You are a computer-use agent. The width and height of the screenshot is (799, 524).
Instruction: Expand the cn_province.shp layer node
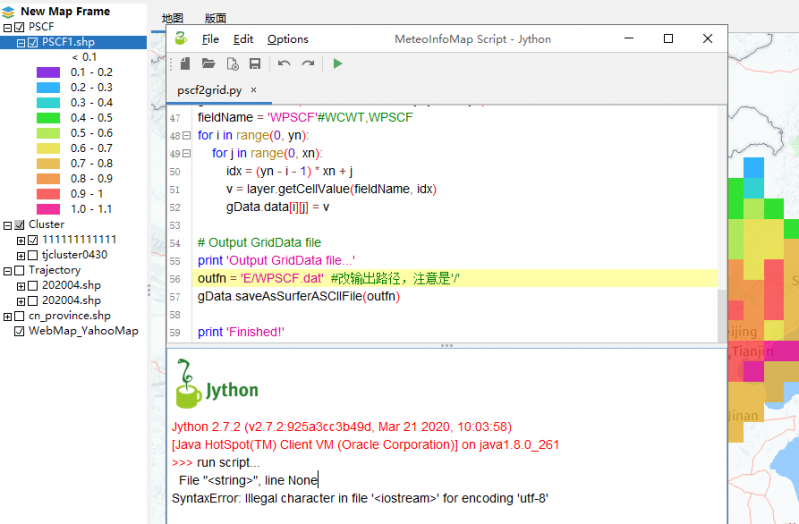click(x=8, y=316)
